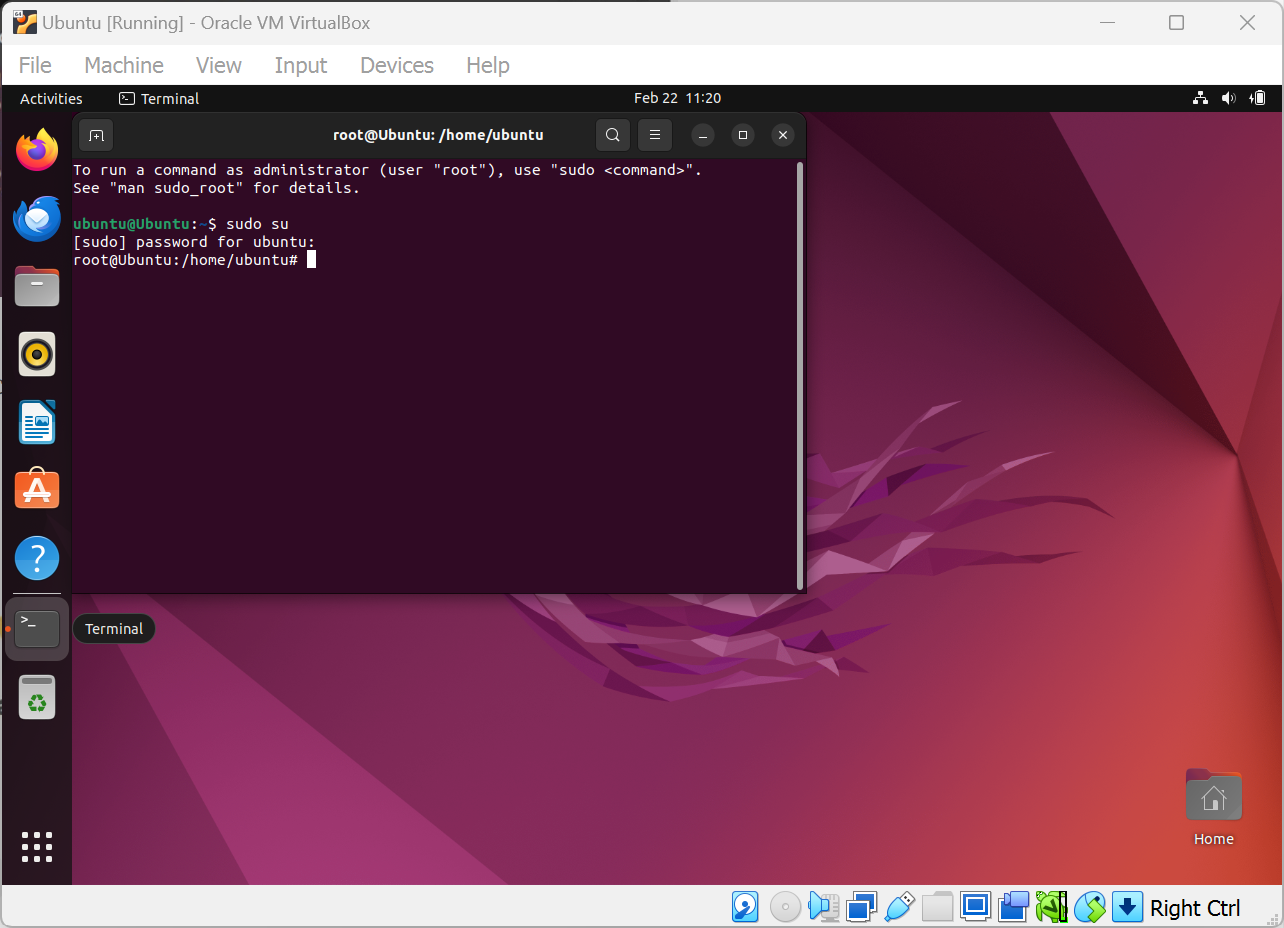Click the optical disc drive indicator
The width and height of the screenshot is (1284, 928).
click(785, 907)
